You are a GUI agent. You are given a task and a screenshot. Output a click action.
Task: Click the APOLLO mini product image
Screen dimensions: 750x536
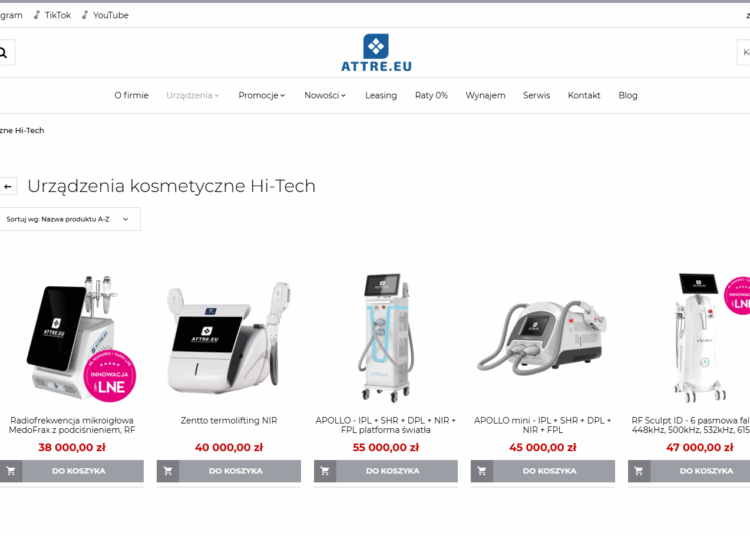tap(542, 337)
